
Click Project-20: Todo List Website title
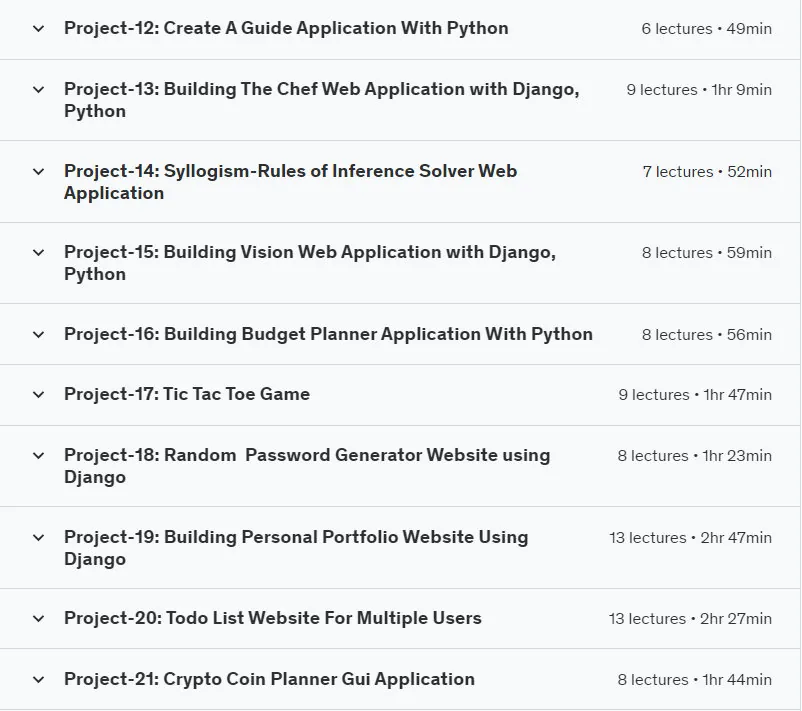coord(273,618)
